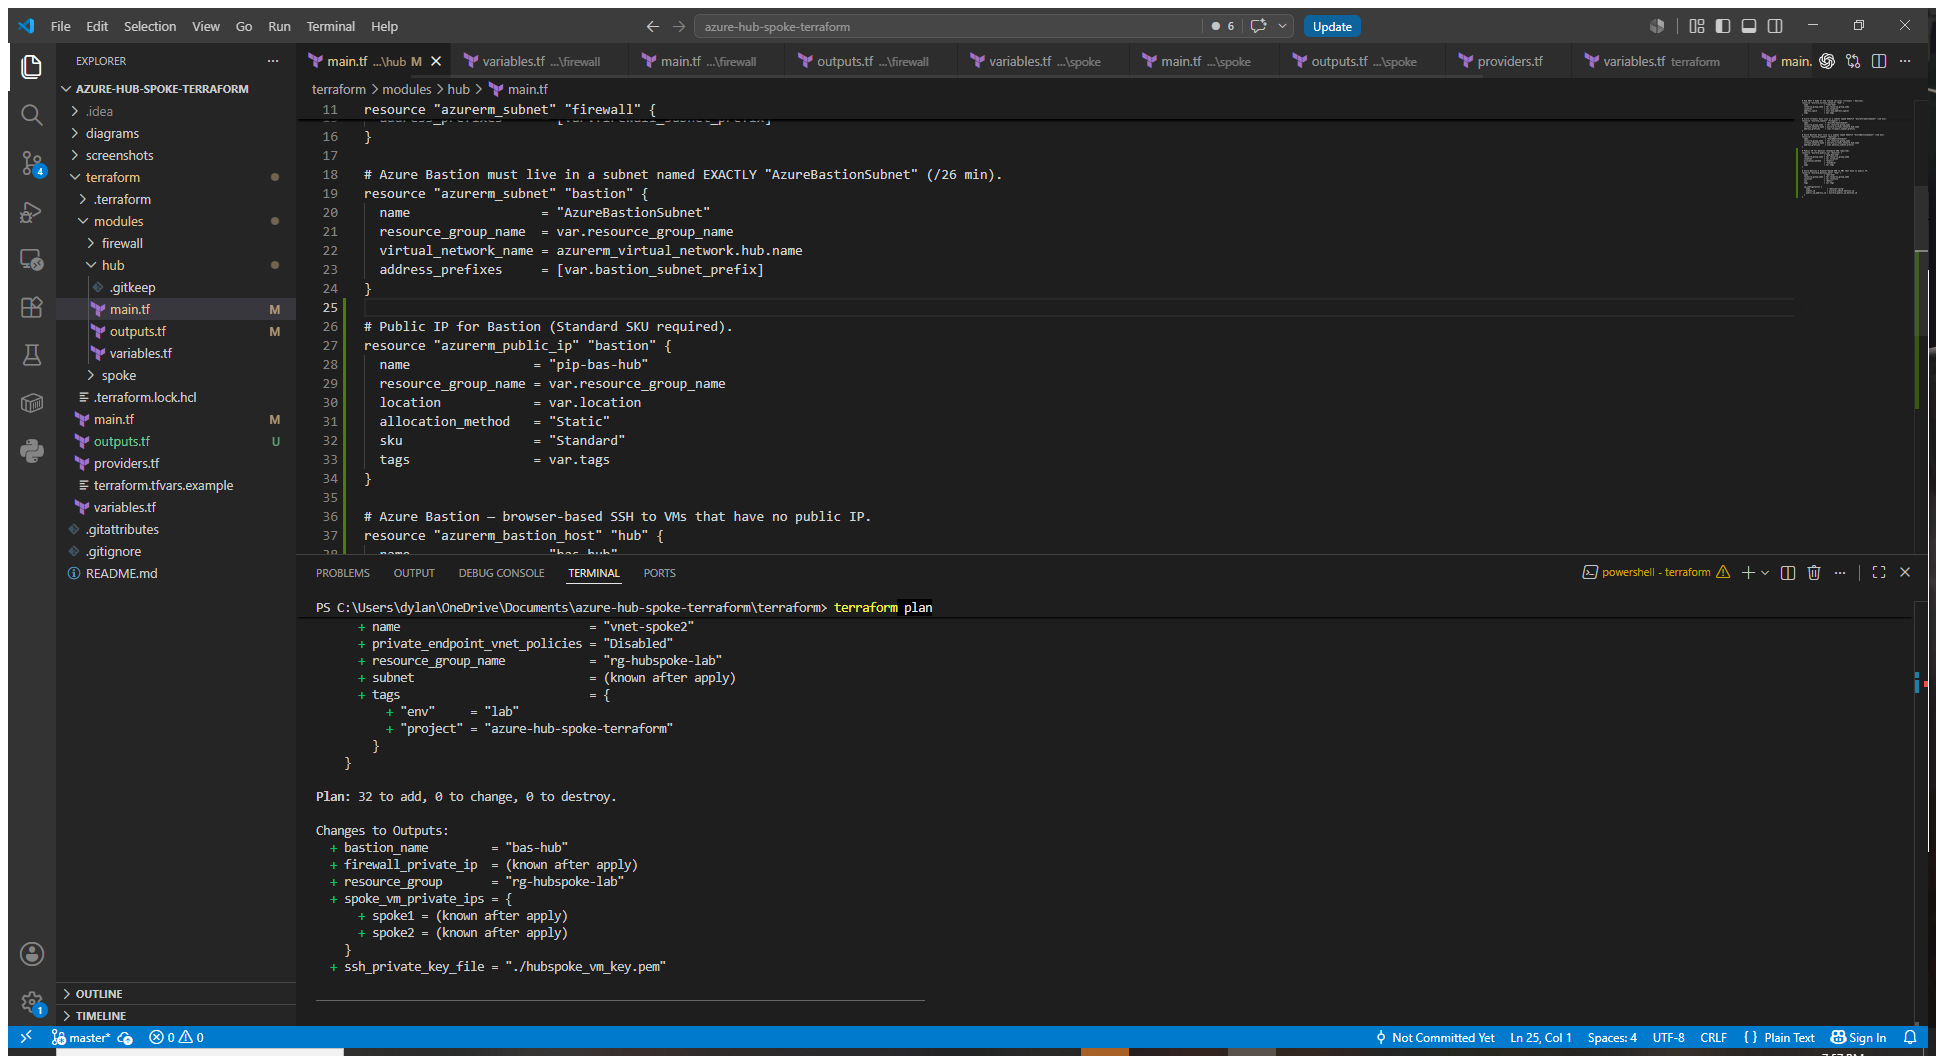
Task: Open editor More Actions ellipsis
Action: point(1905,61)
